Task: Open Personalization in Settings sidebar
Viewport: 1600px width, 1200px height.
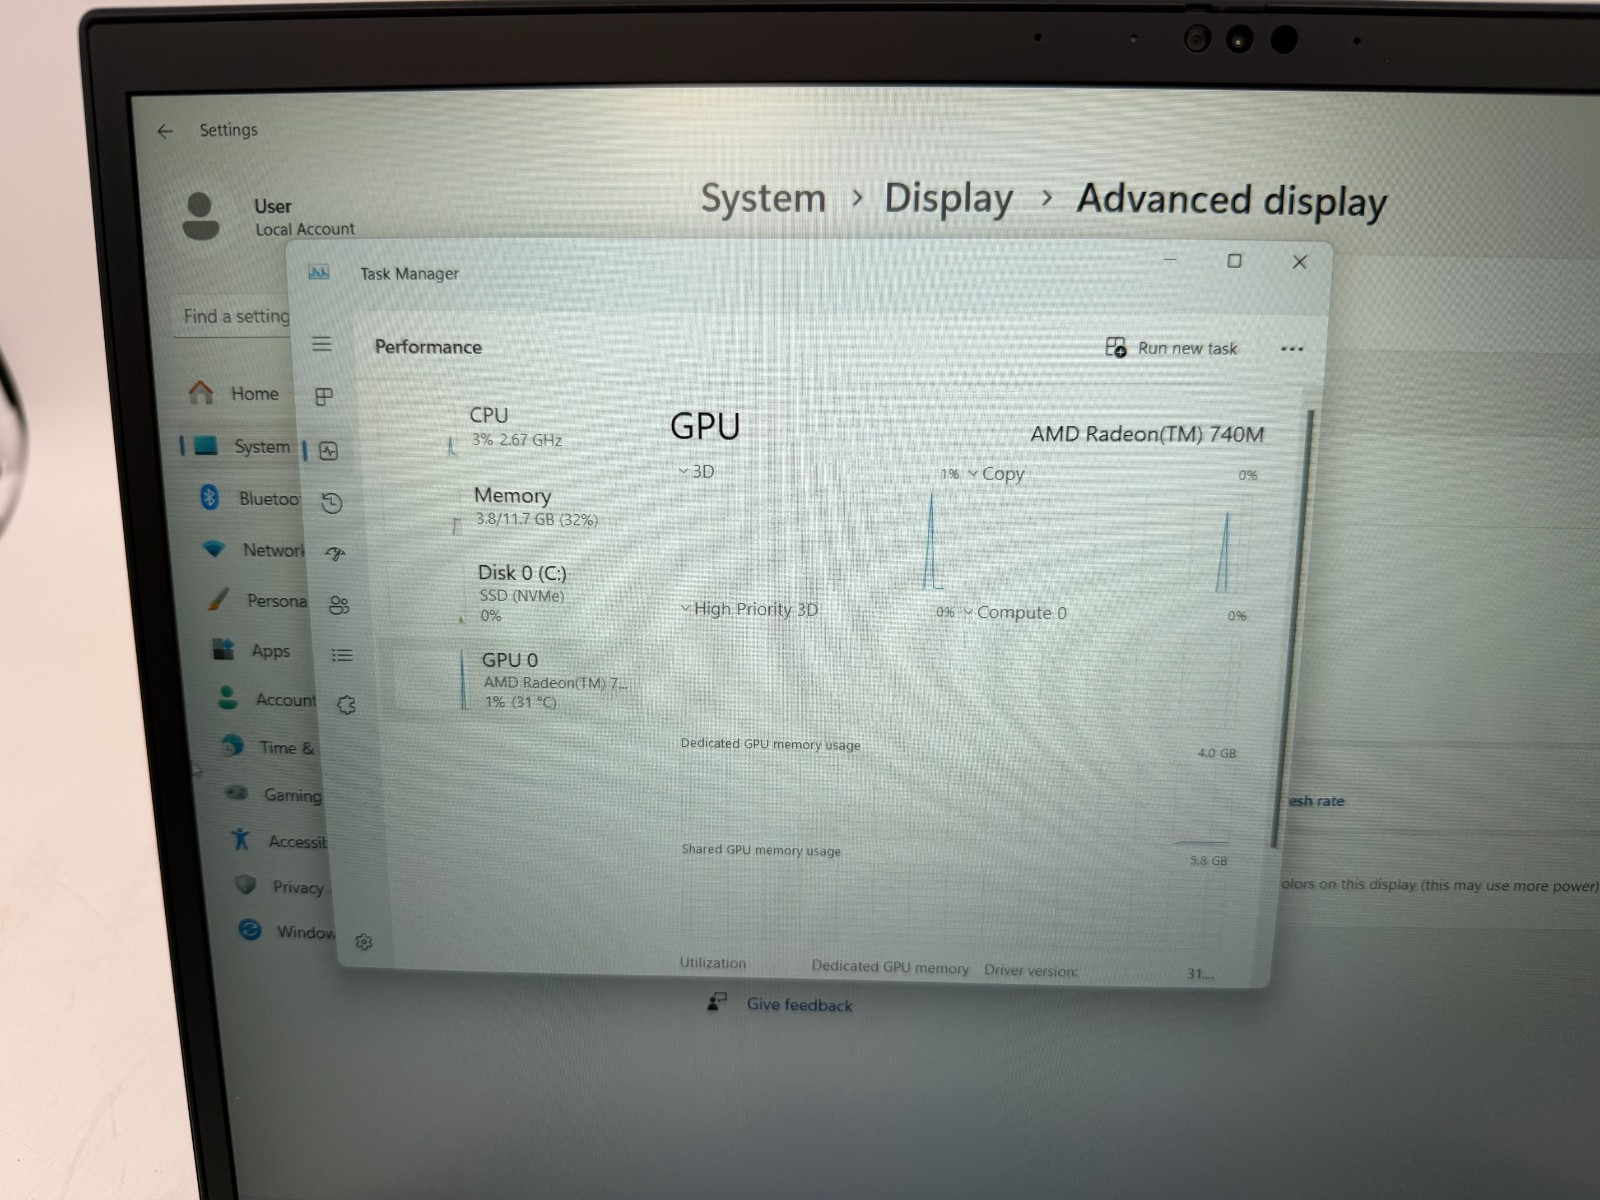Action: click(x=258, y=600)
